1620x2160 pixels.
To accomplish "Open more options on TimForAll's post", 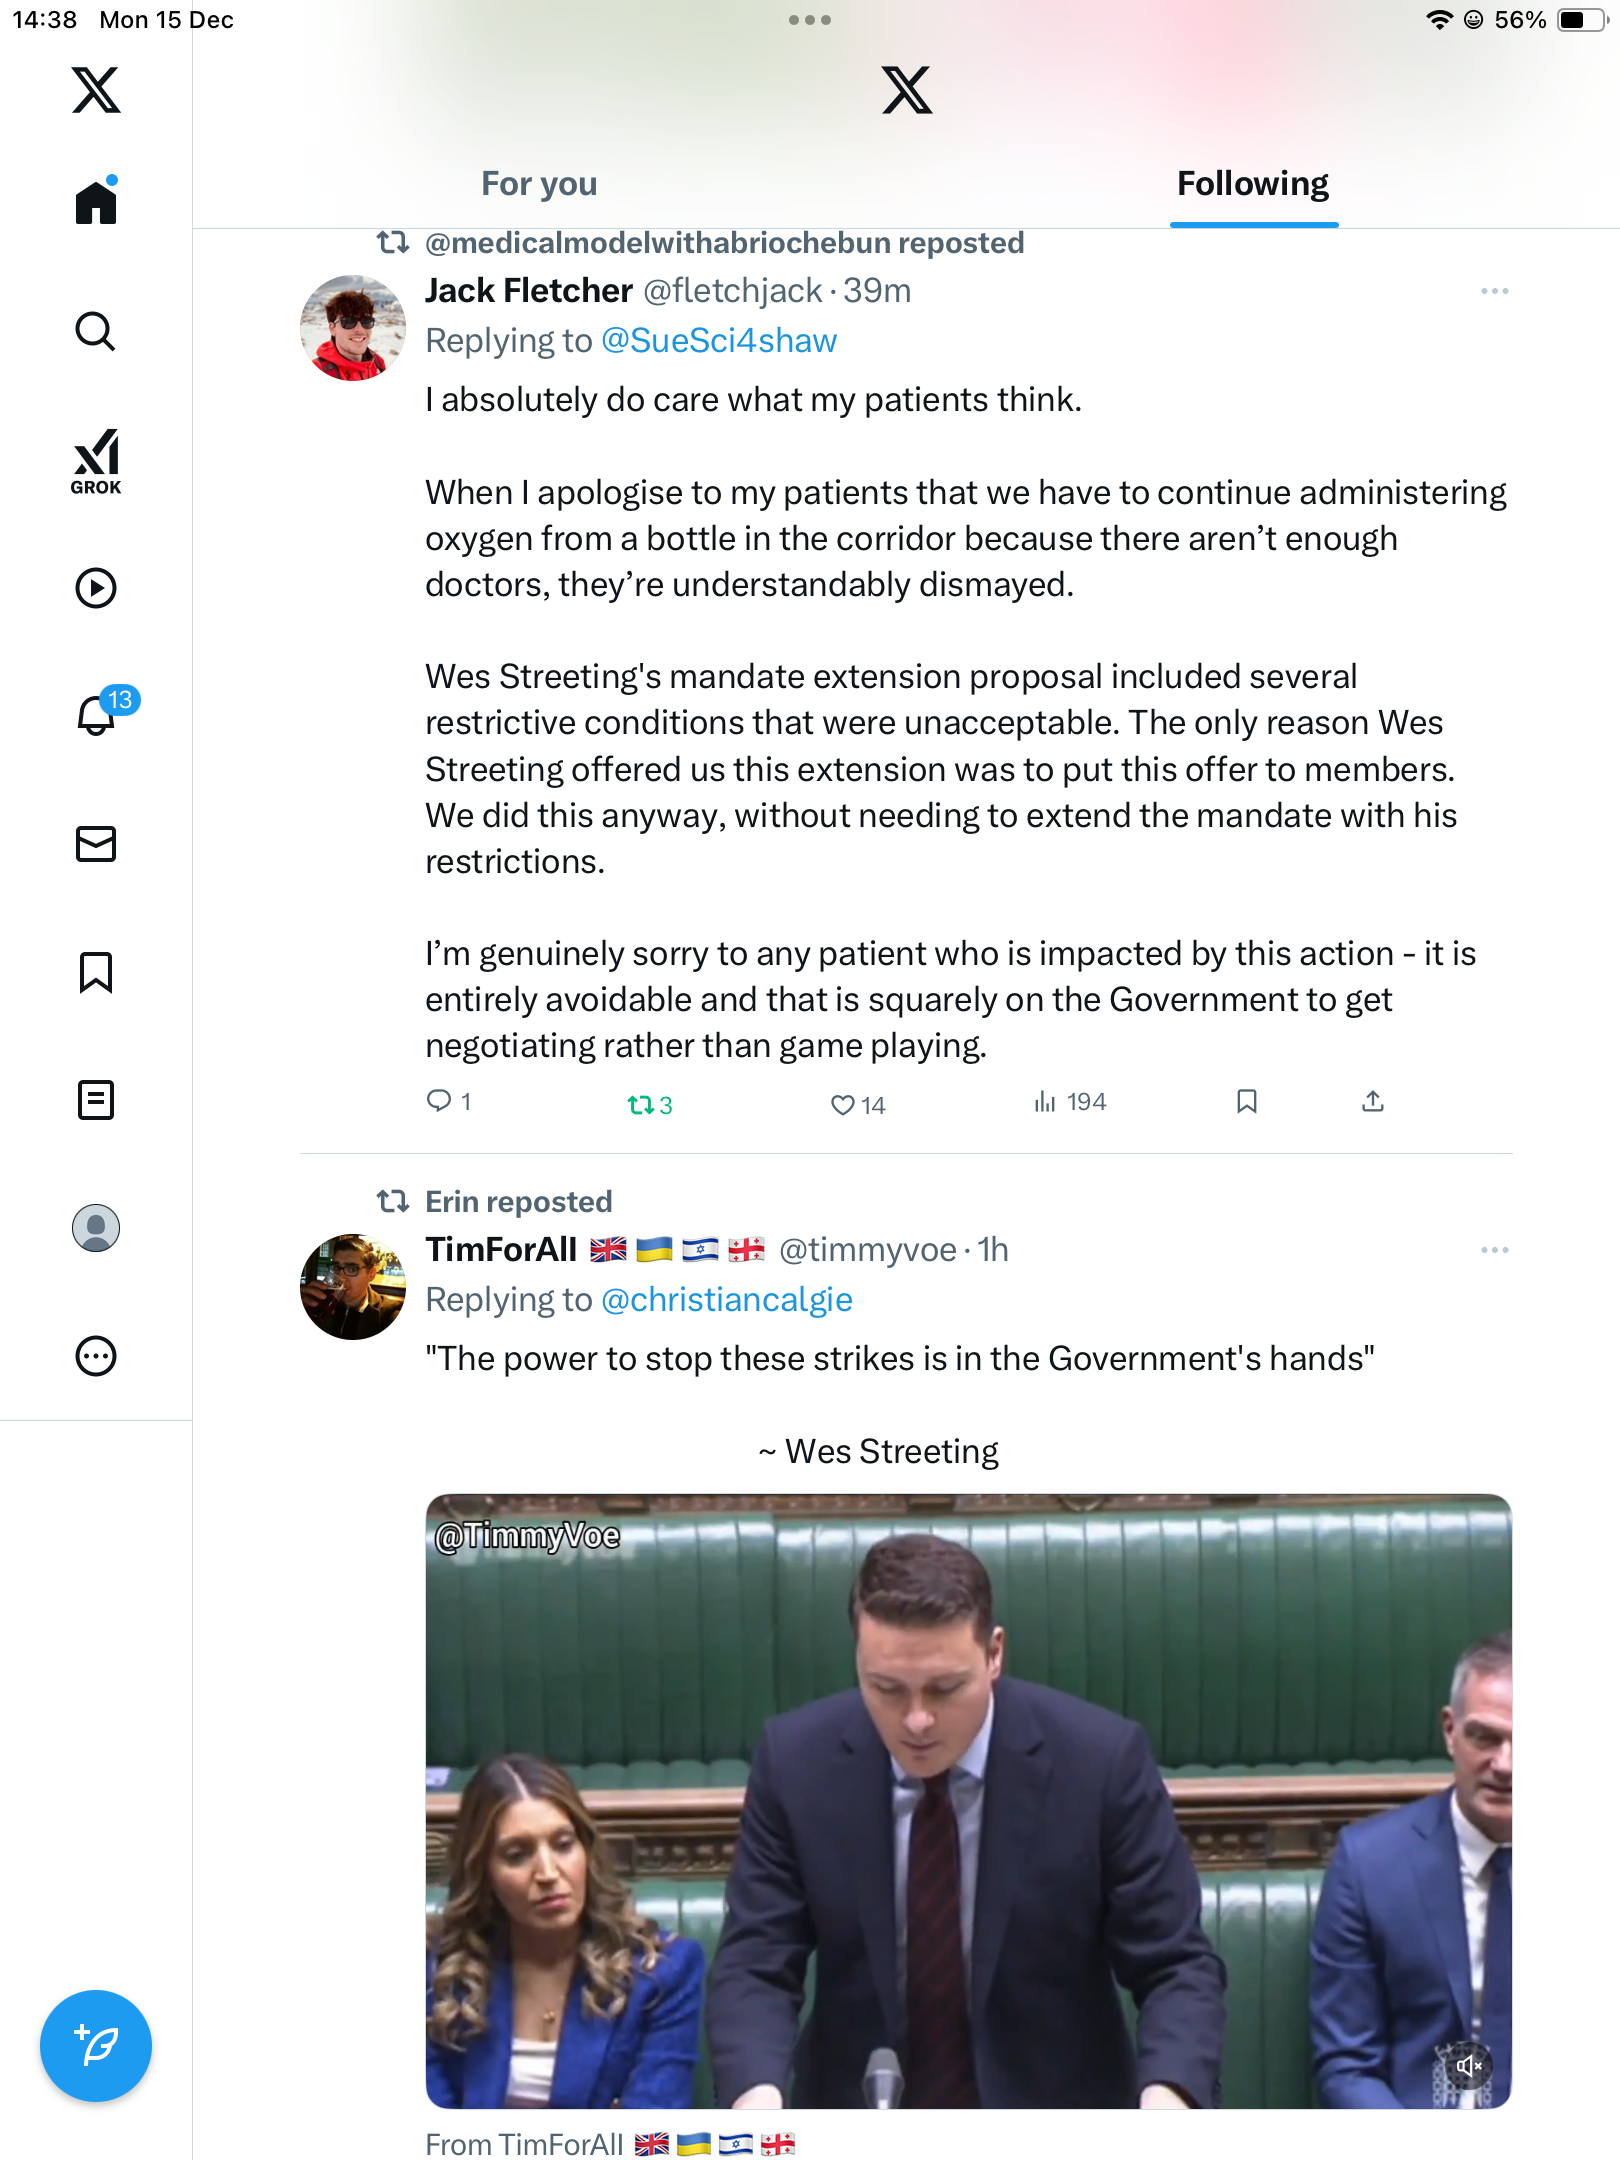I will click(x=1494, y=1250).
